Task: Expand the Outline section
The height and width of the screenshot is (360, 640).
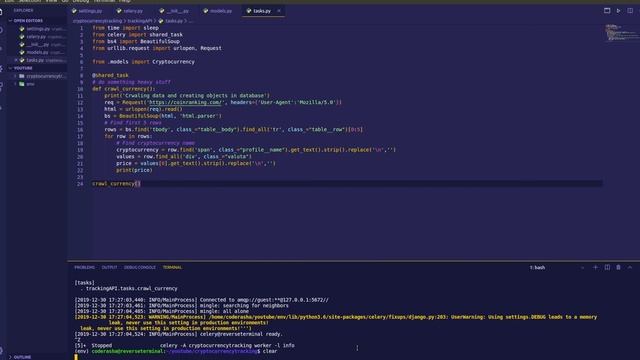Action: [22, 357]
